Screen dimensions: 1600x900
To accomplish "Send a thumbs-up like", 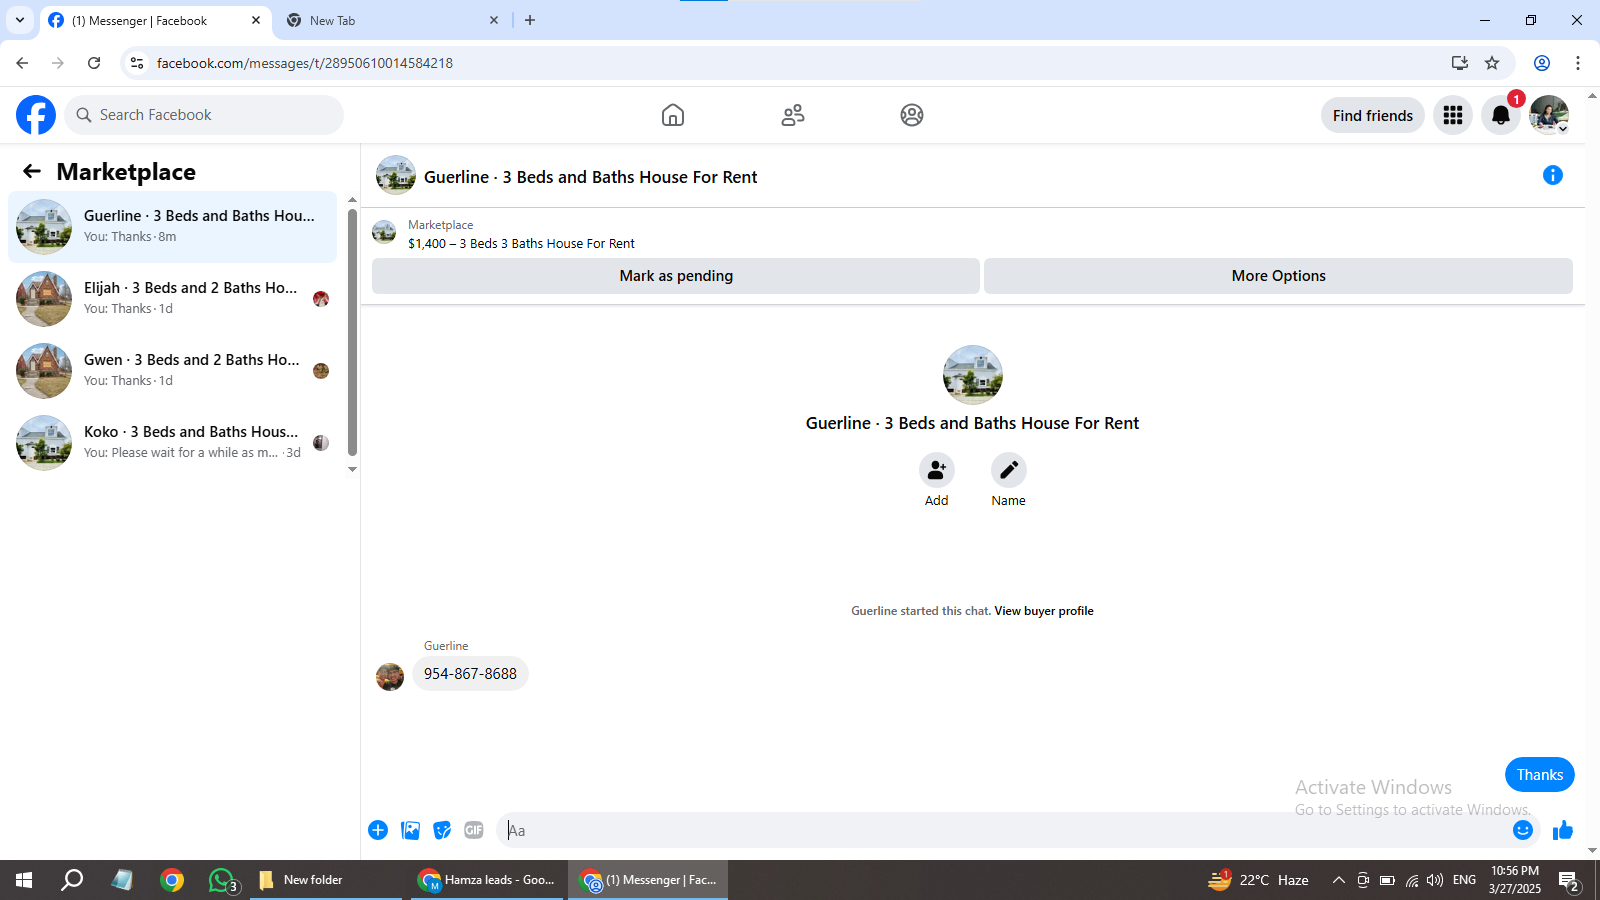I will pyautogui.click(x=1563, y=830).
